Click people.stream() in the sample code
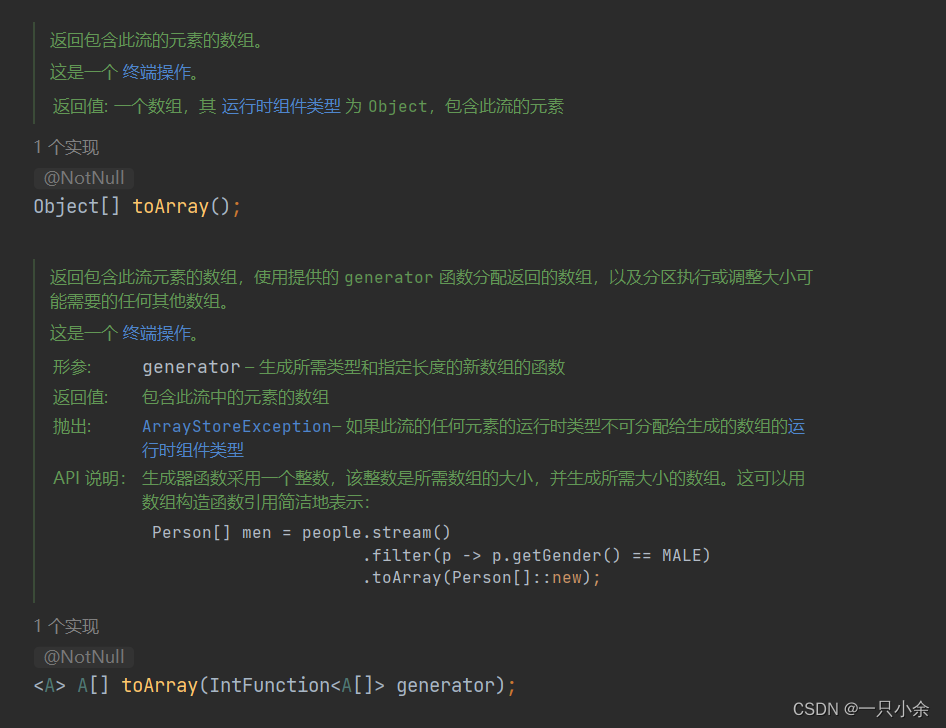946x728 pixels. 376,533
